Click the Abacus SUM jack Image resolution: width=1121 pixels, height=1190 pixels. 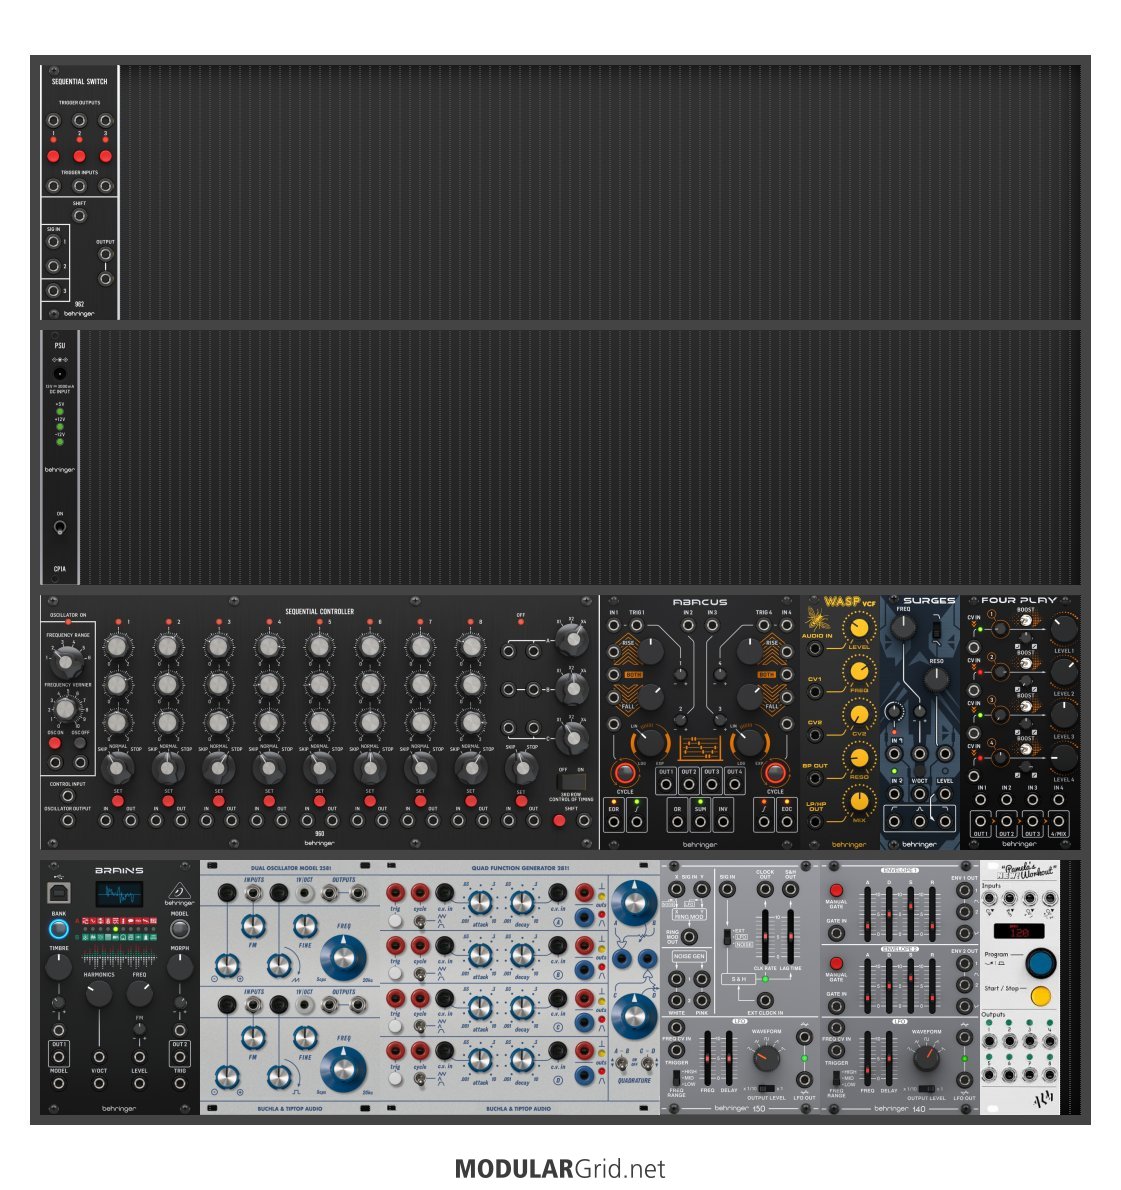point(700,821)
